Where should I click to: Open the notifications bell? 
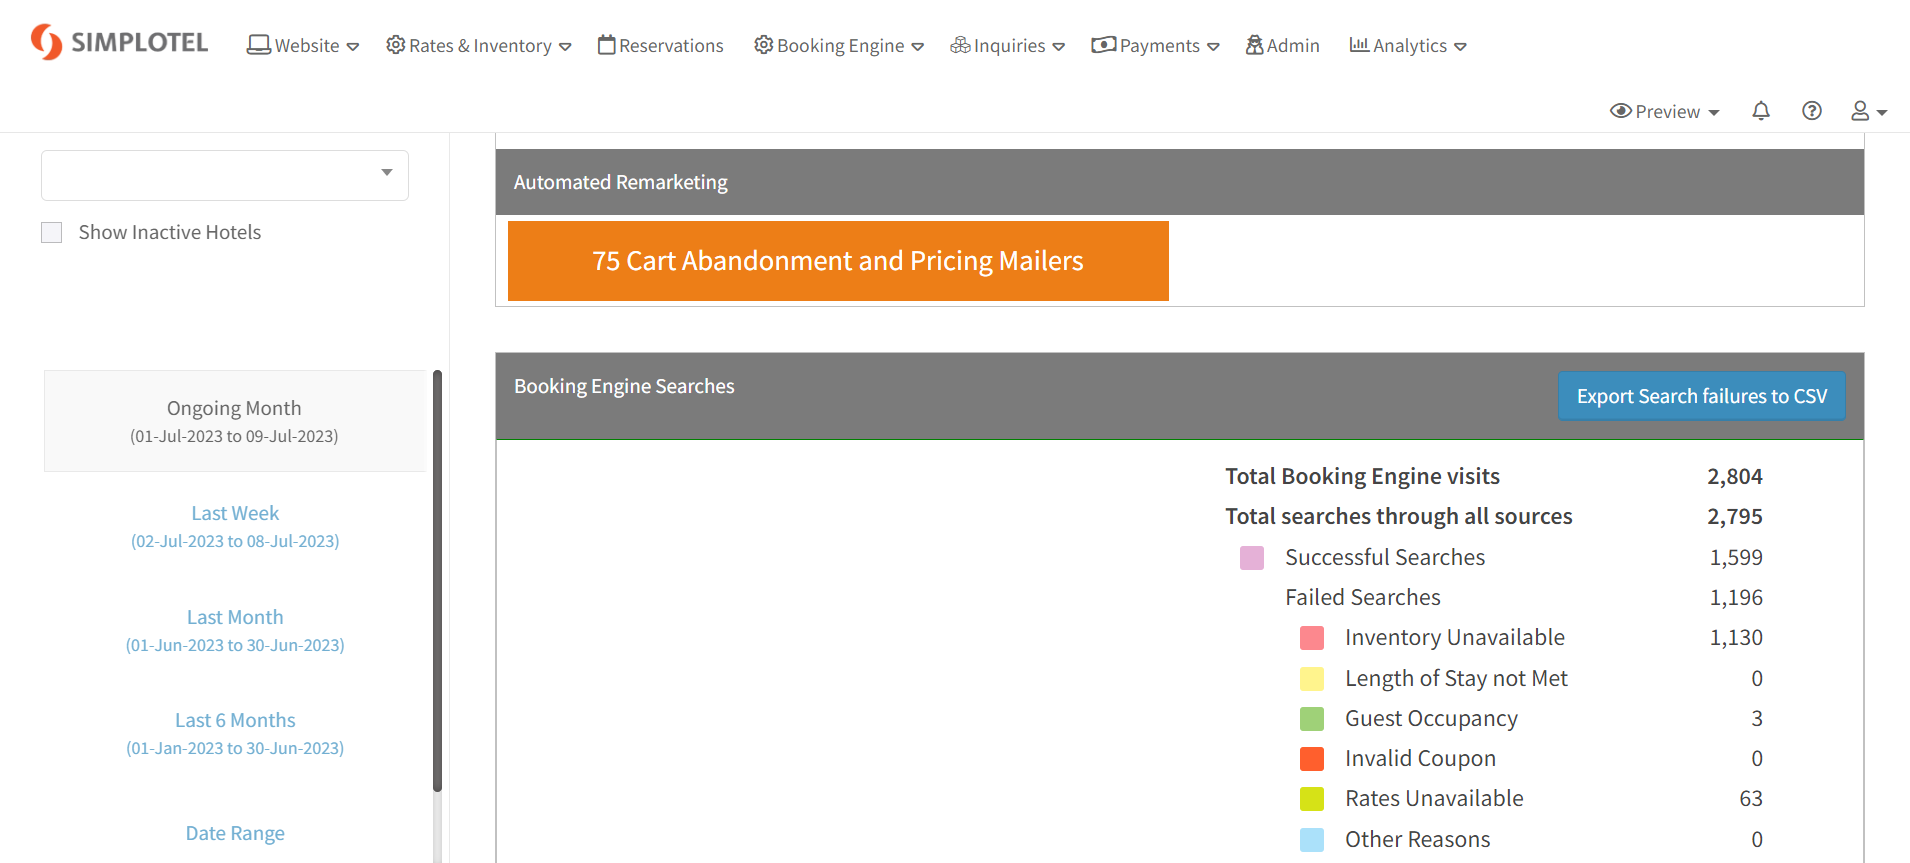[1761, 111]
